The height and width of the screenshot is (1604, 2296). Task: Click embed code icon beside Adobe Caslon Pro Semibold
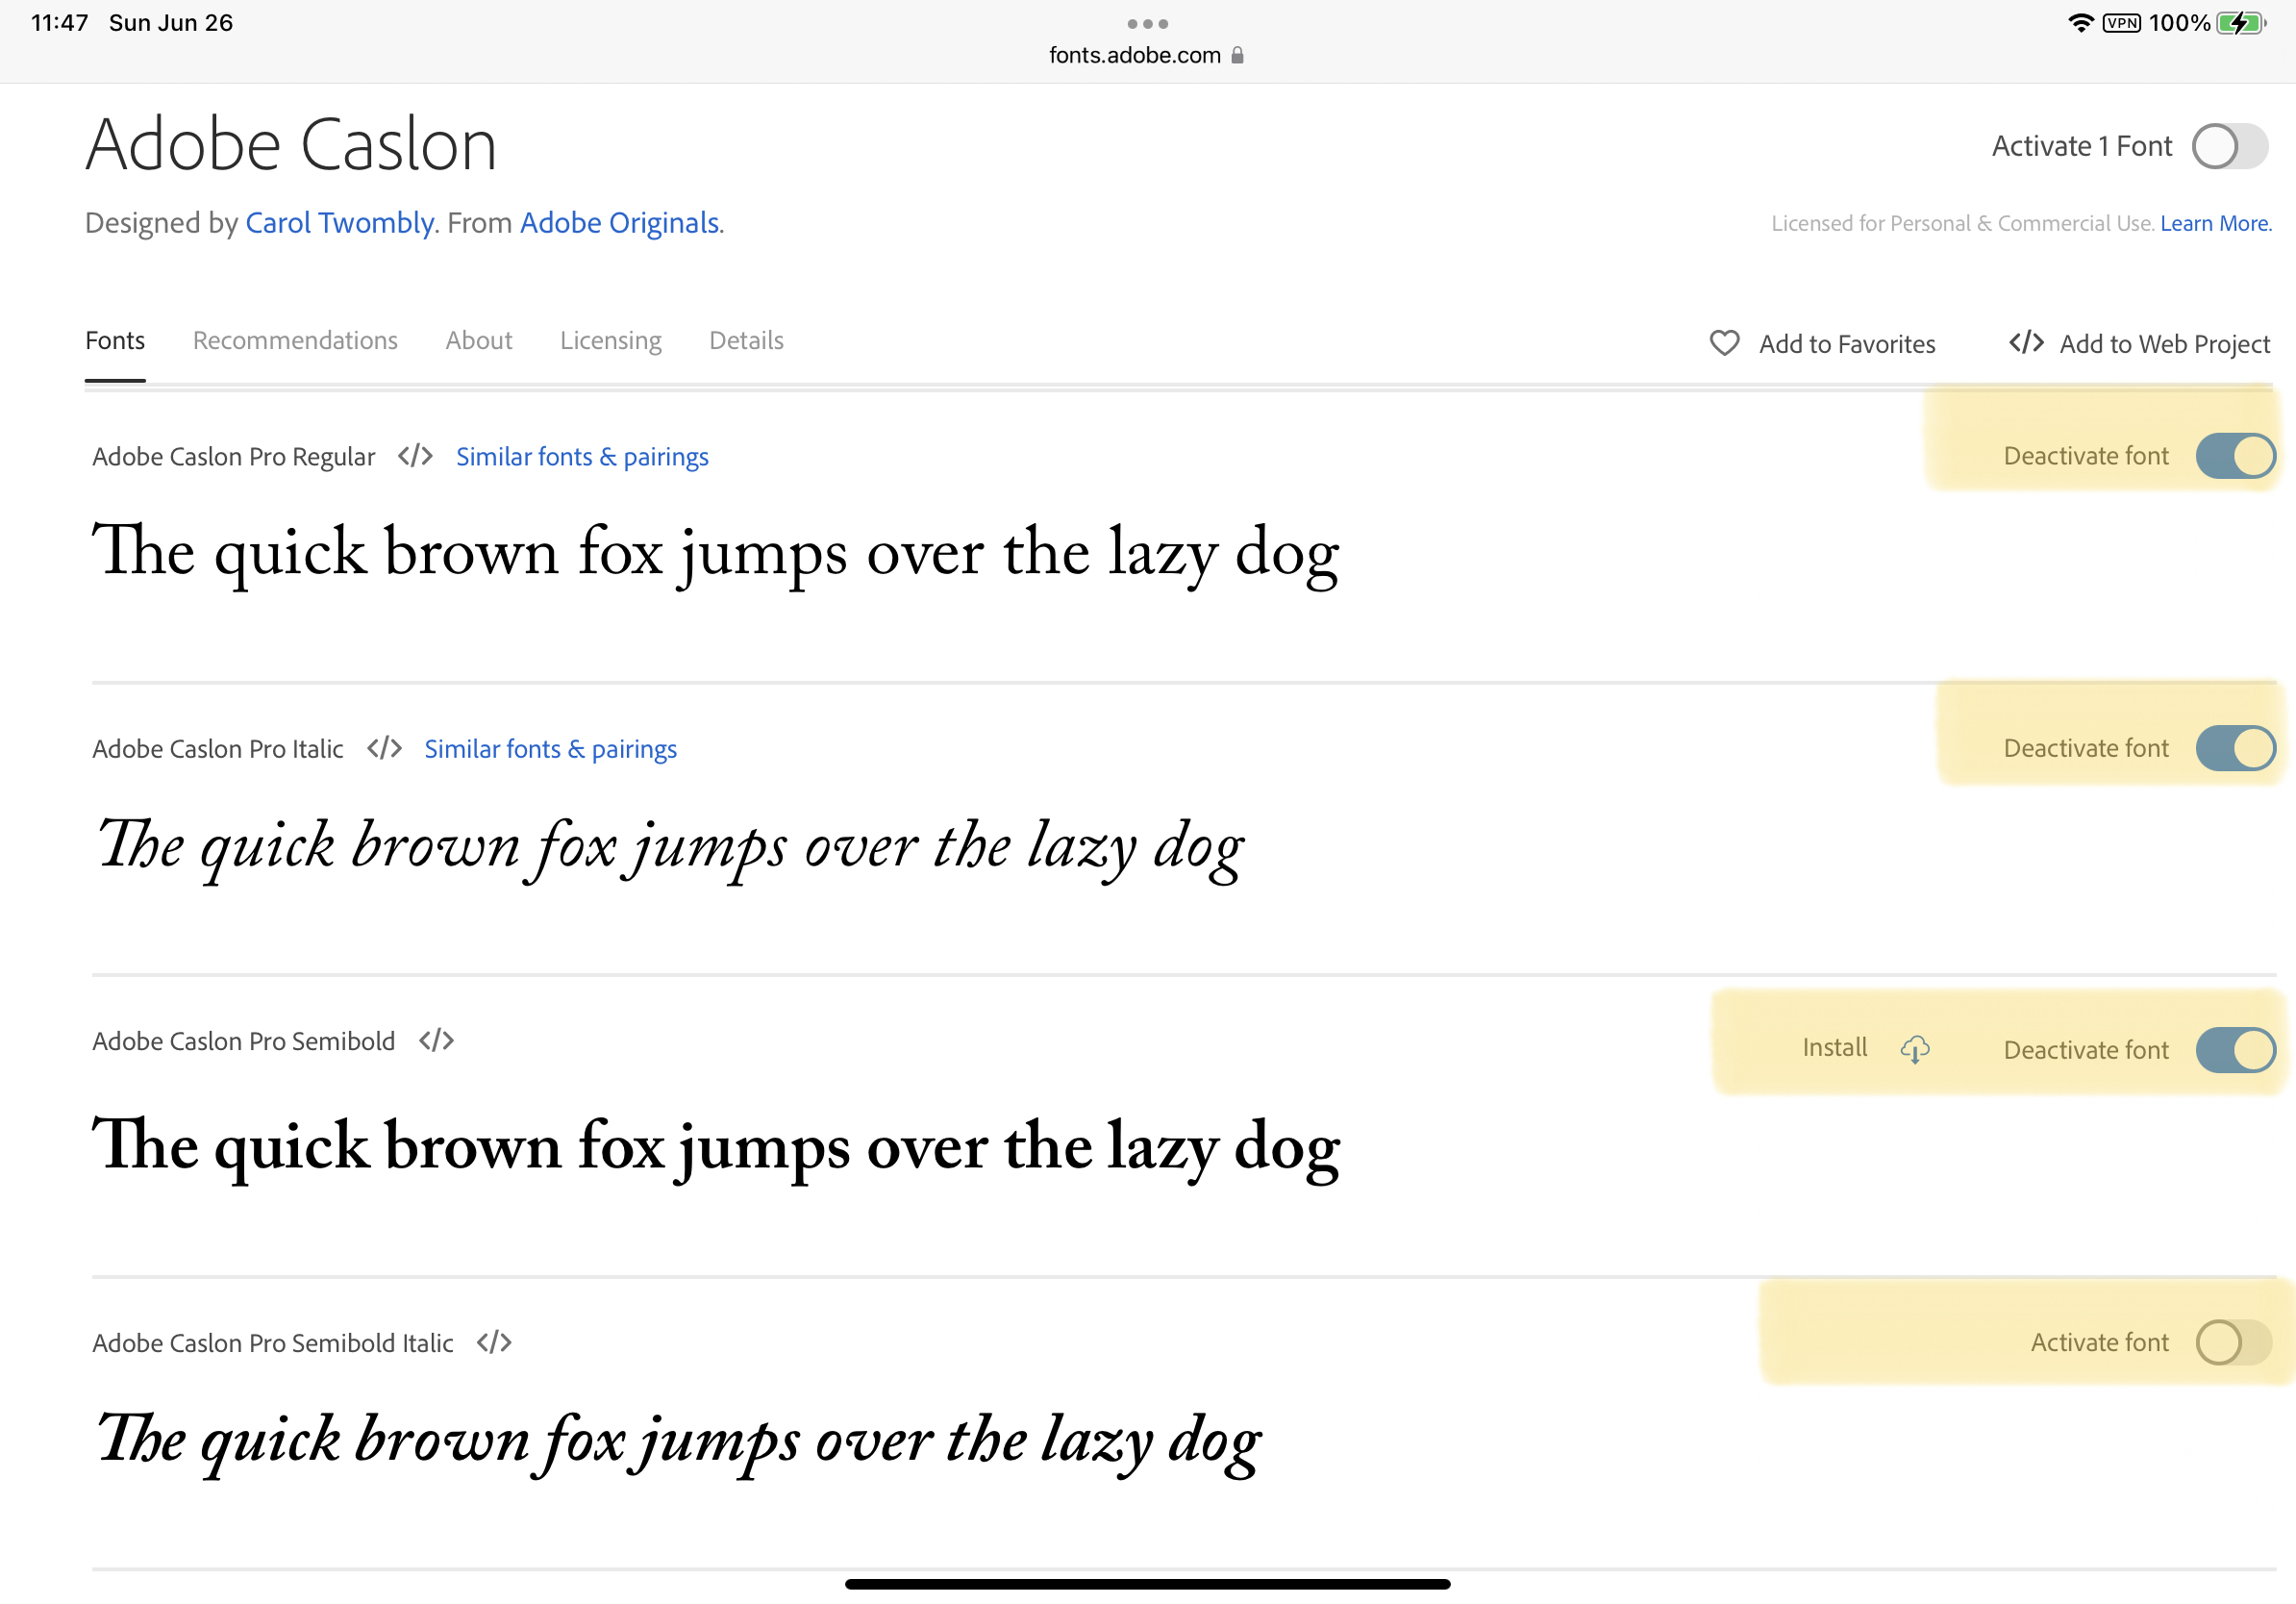[x=436, y=1040]
